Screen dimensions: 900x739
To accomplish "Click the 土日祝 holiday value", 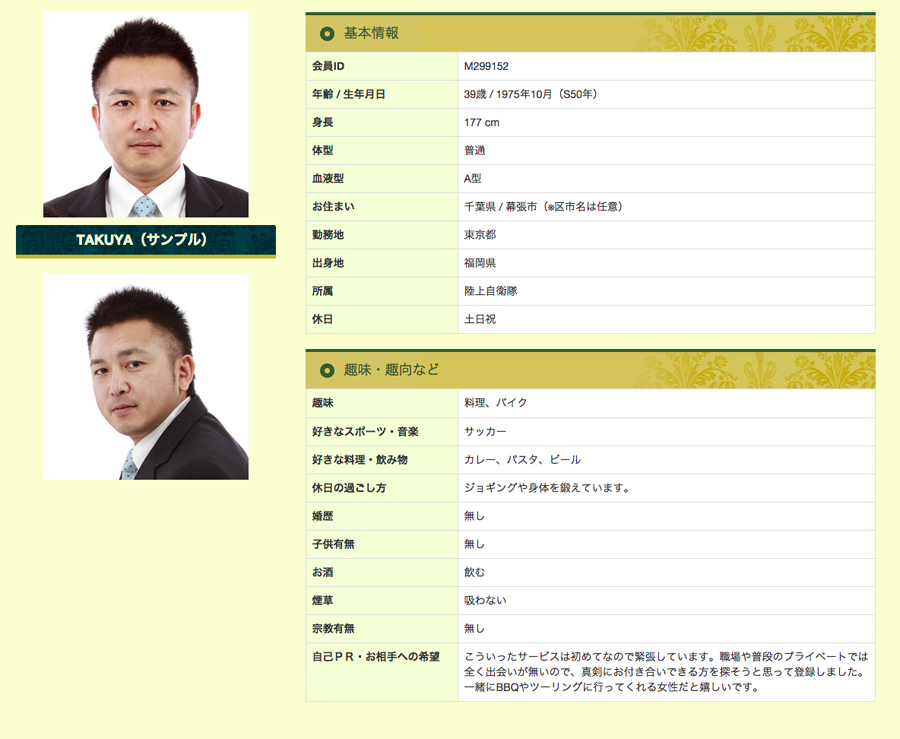I will [480, 319].
